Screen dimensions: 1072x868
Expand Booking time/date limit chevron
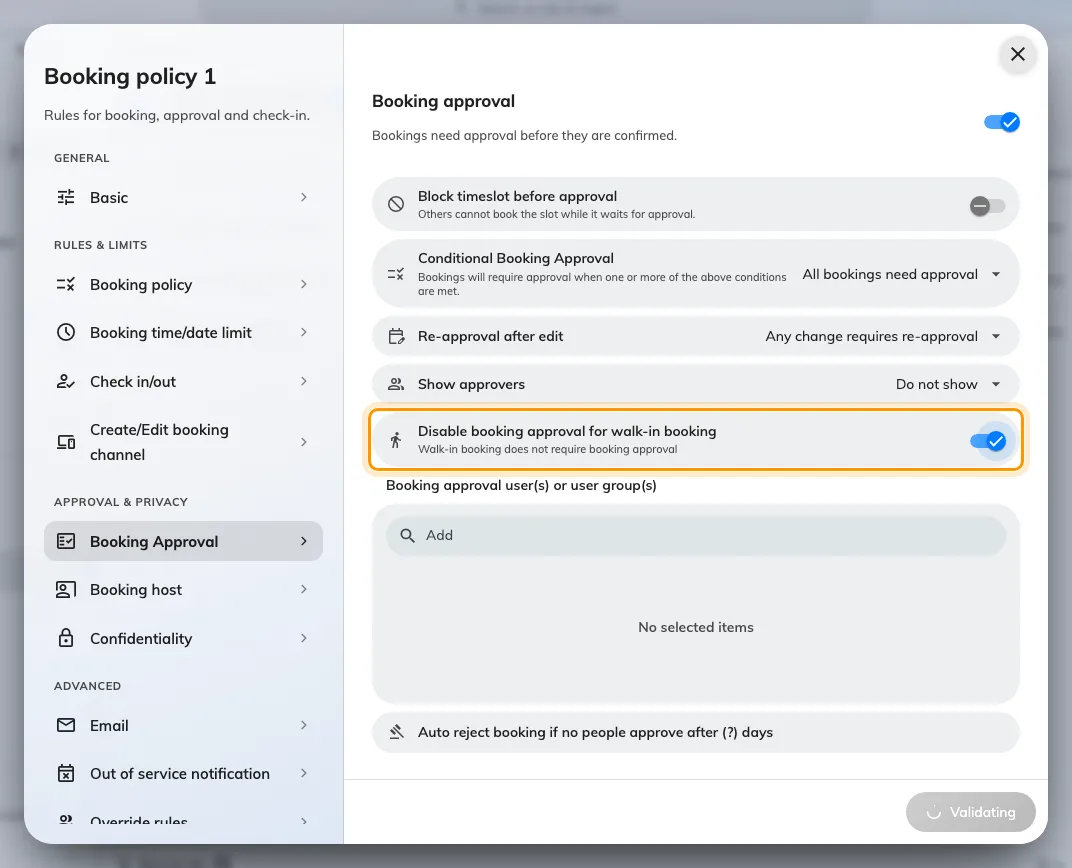304,333
